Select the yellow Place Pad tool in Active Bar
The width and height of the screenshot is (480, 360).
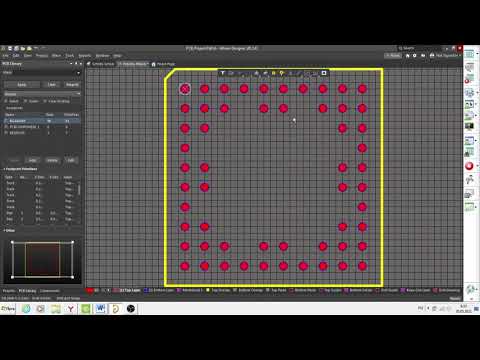[274, 73]
